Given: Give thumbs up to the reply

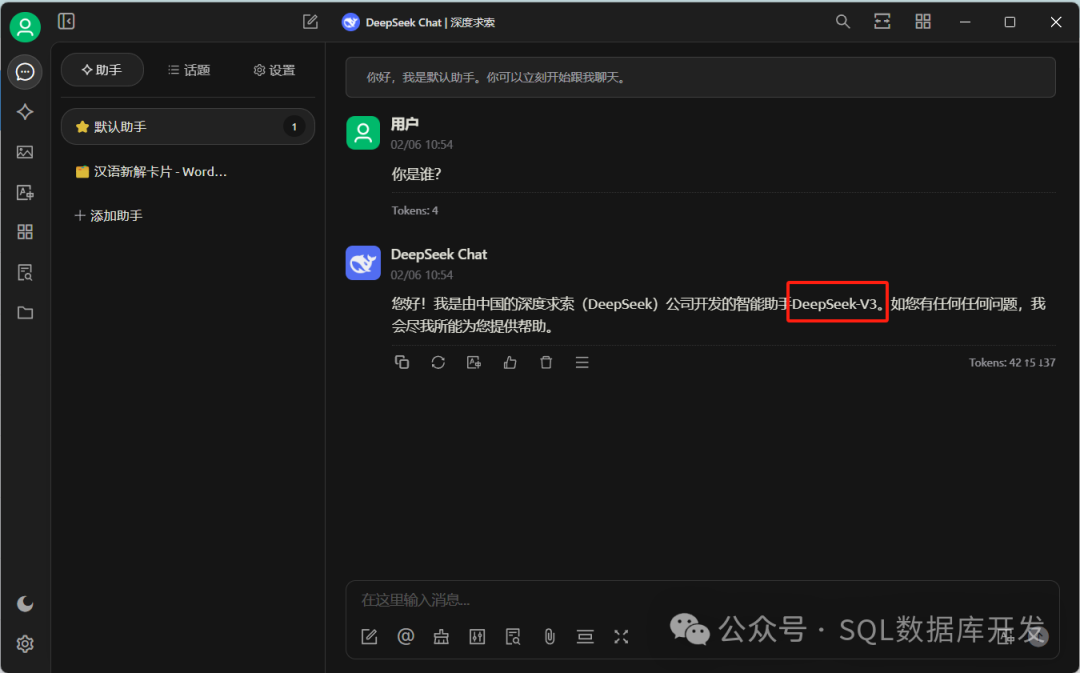Looking at the screenshot, I should pyautogui.click(x=510, y=362).
